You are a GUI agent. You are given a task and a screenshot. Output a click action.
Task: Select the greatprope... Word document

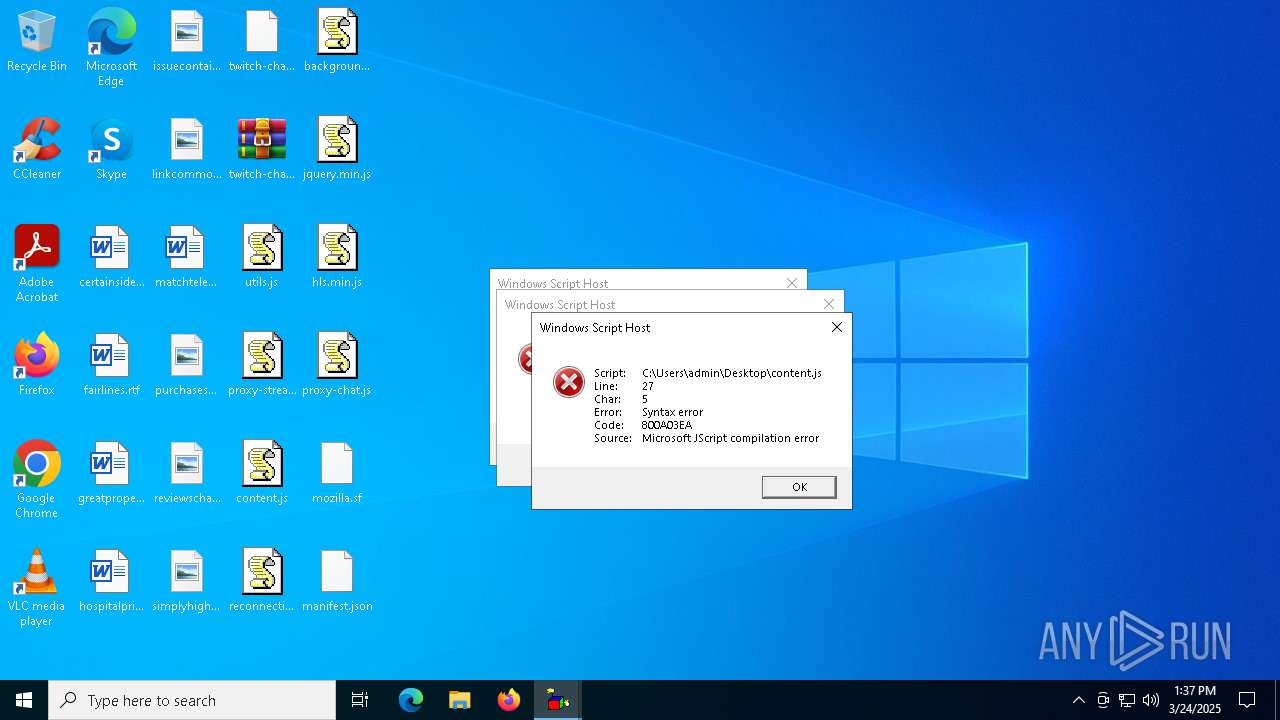(111, 473)
